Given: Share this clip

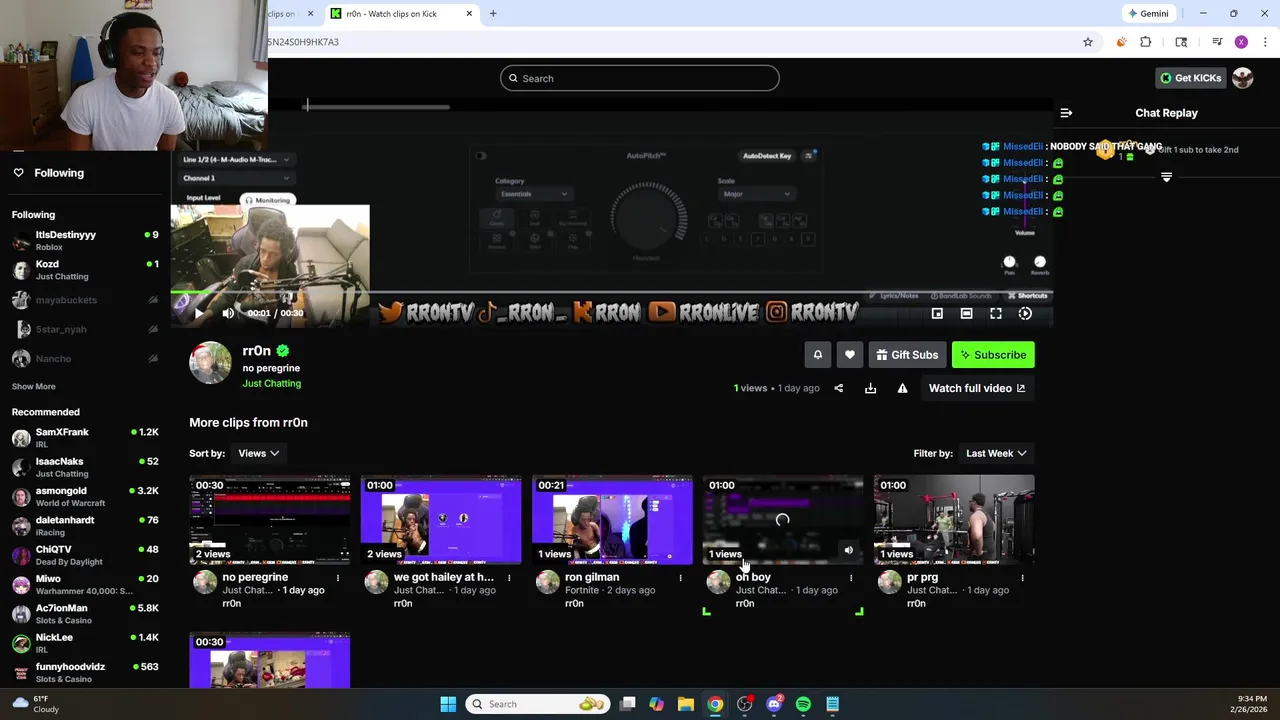Looking at the screenshot, I should tap(839, 388).
